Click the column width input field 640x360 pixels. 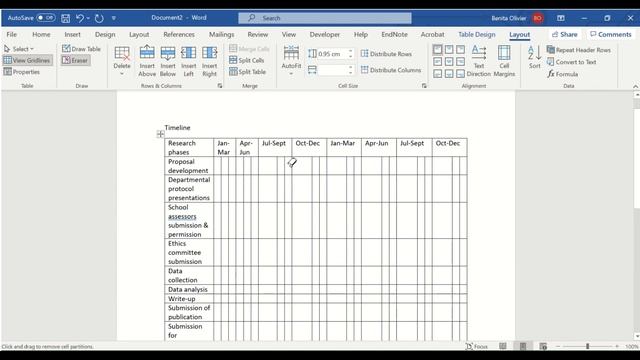[x=332, y=70]
